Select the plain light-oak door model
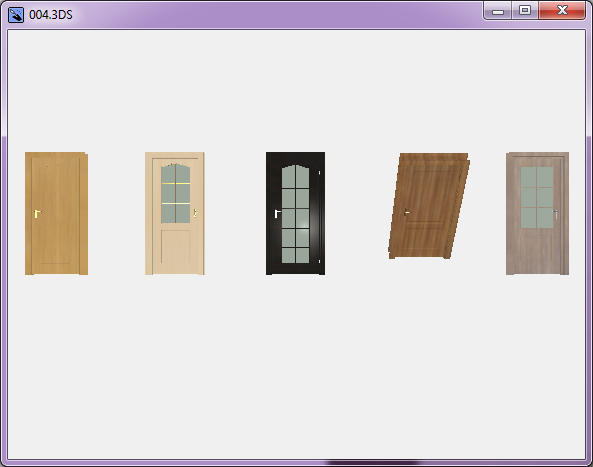This screenshot has width=593, height=467. click(56, 214)
